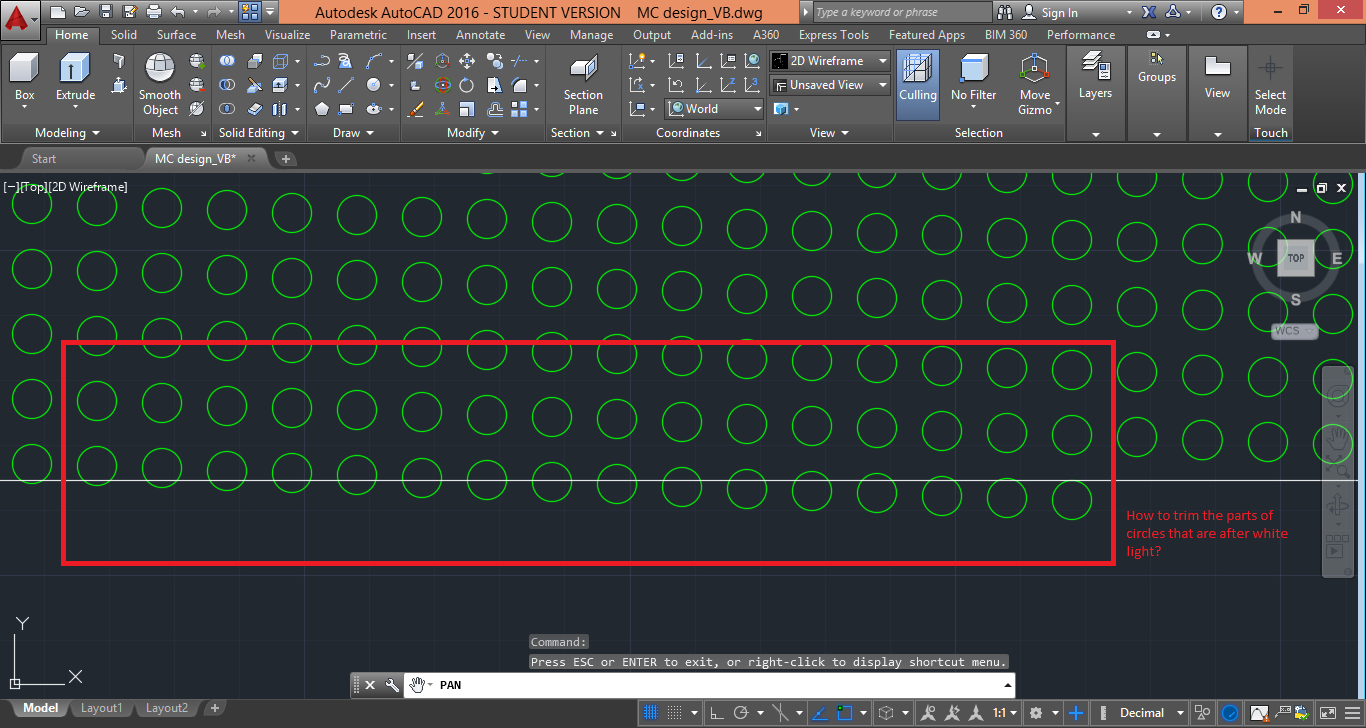Click the WCS label under the ViewCube
Image resolution: width=1366 pixels, height=728 pixels.
(1294, 331)
